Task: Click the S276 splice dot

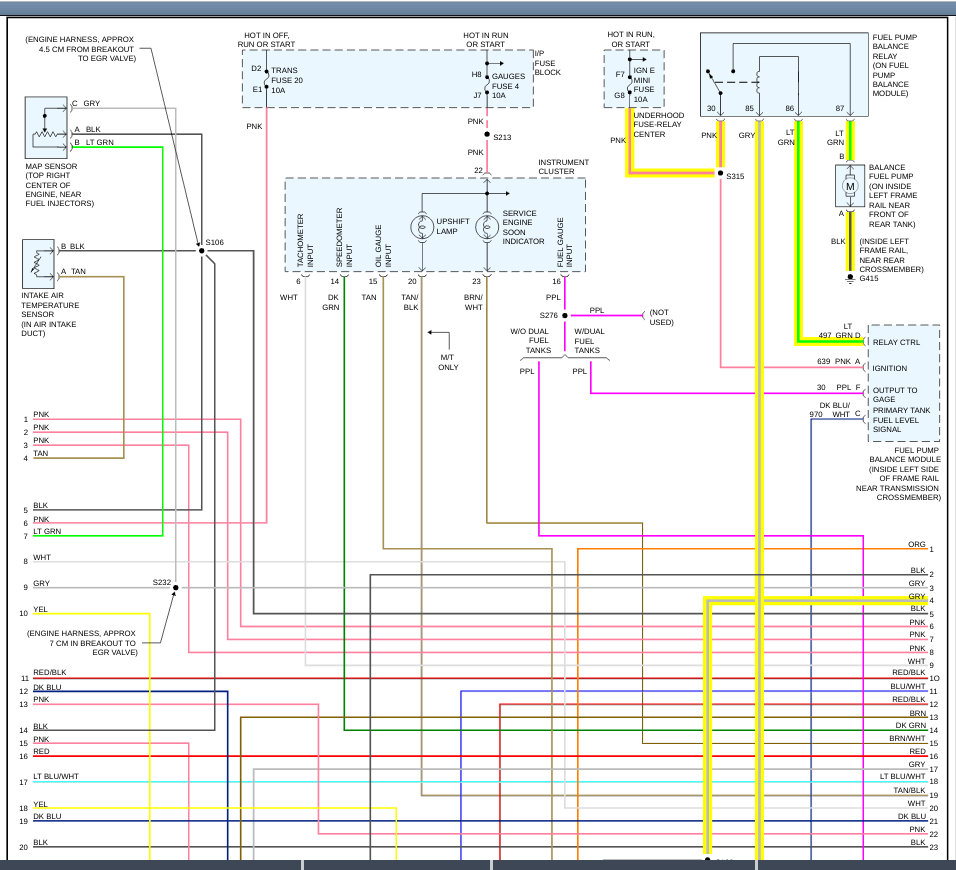Action: coord(565,315)
